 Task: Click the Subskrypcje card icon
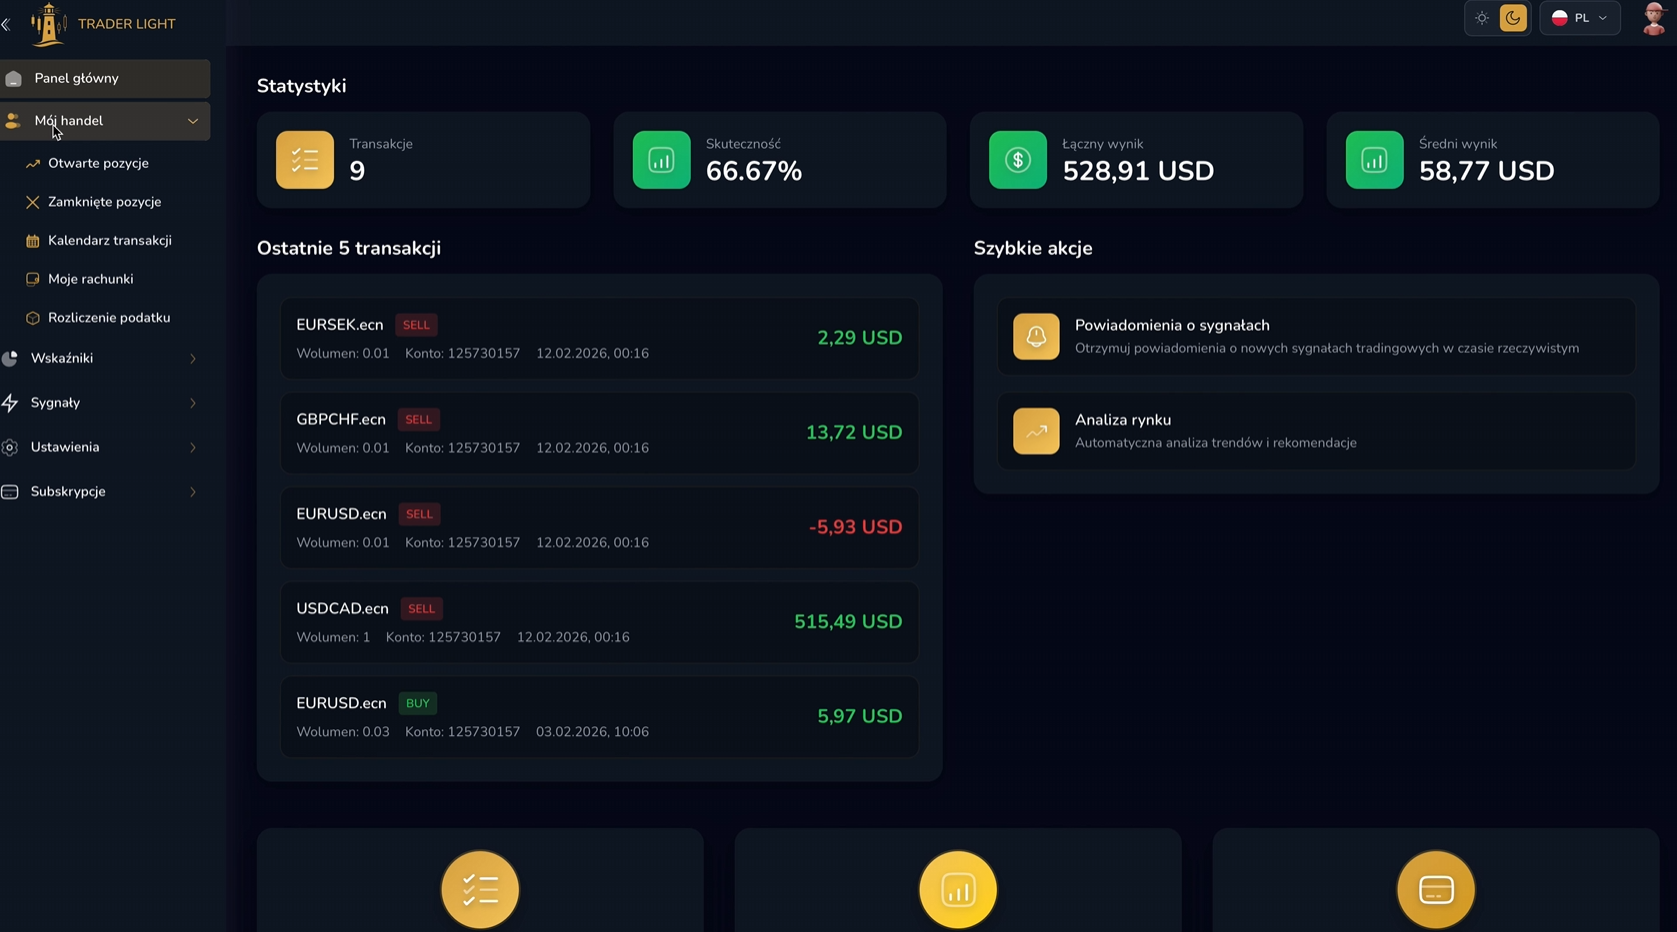(11, 491)
